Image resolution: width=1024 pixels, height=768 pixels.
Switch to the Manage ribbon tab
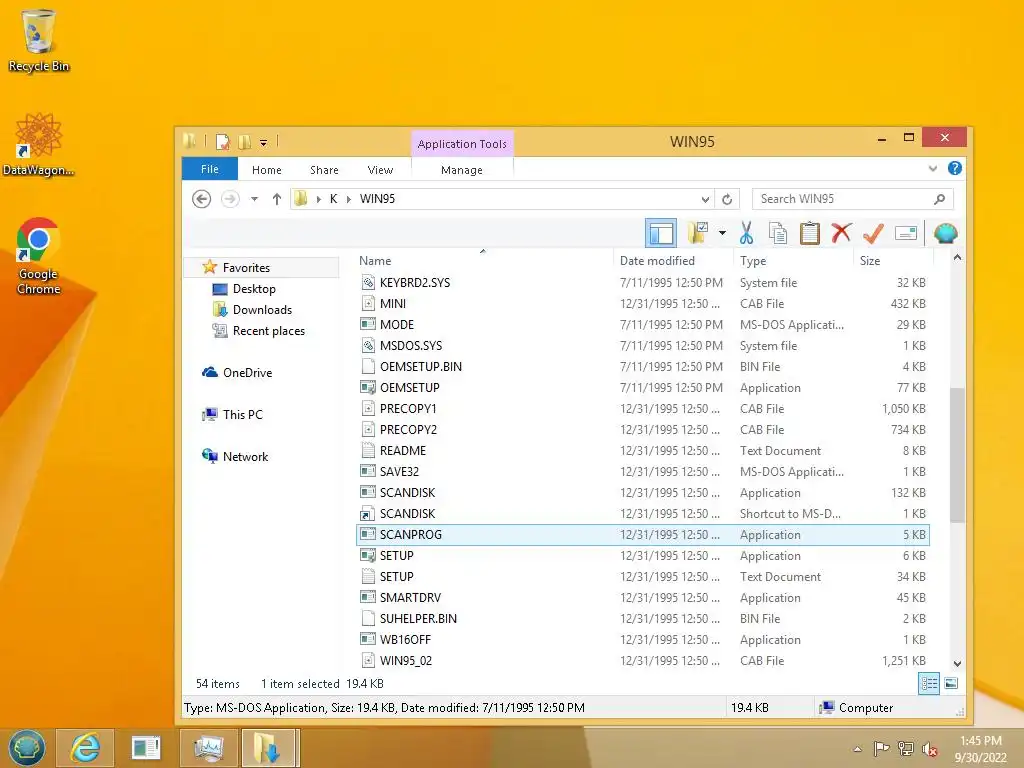462,170
